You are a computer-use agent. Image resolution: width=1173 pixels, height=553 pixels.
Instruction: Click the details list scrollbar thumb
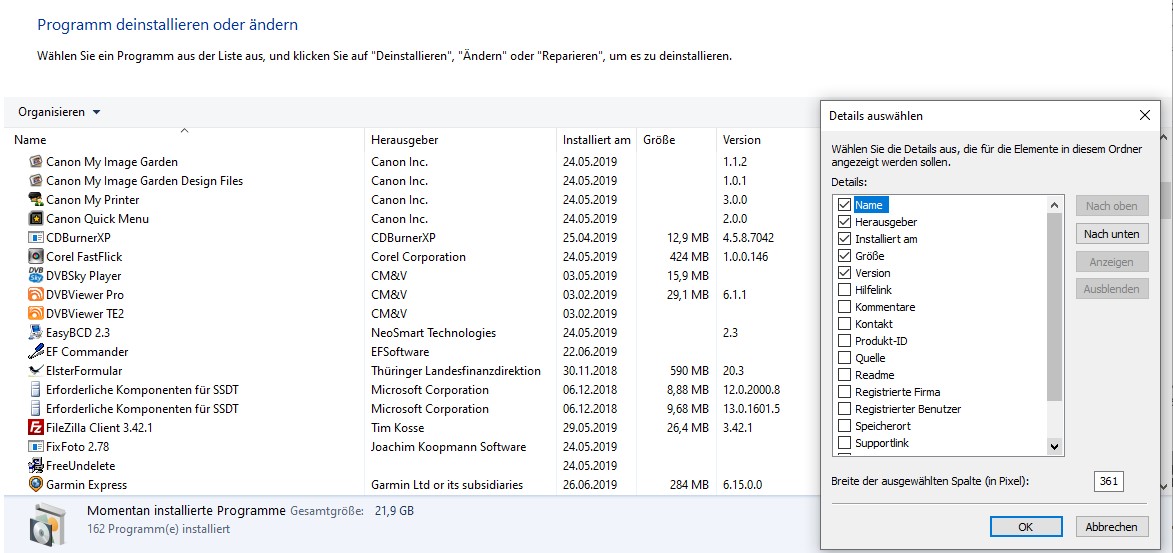(1055, 307)
